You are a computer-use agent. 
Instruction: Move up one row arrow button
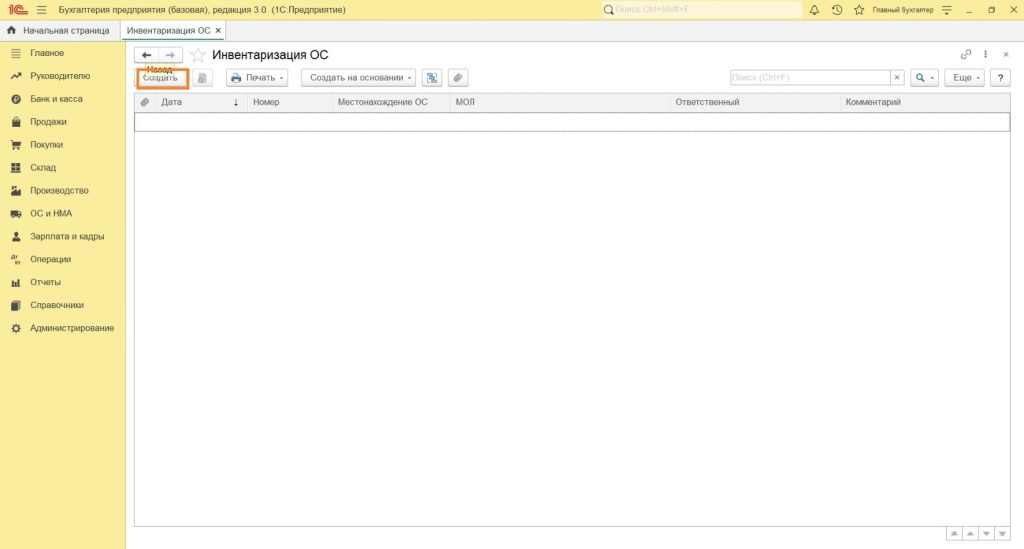(x=970, y=534)
